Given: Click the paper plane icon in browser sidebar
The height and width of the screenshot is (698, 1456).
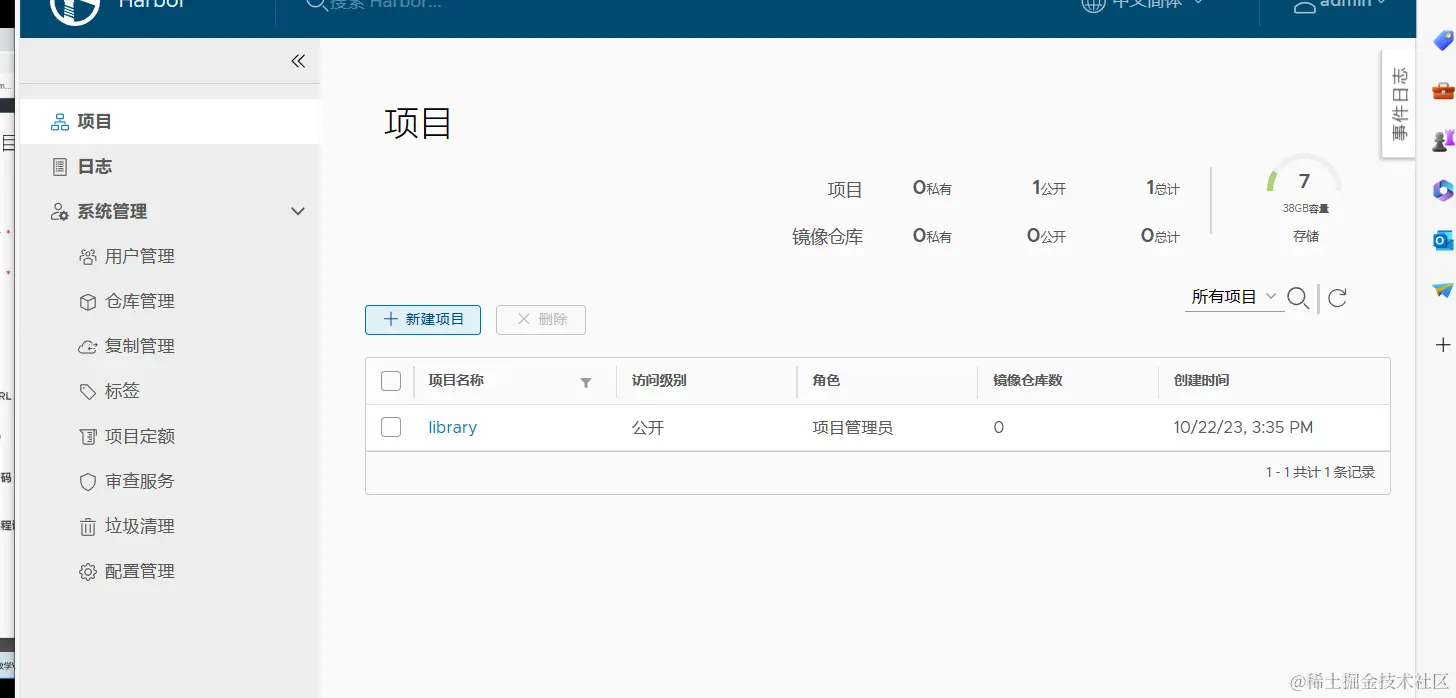Looking at the screenshot, I should [x=1443, y=290].
